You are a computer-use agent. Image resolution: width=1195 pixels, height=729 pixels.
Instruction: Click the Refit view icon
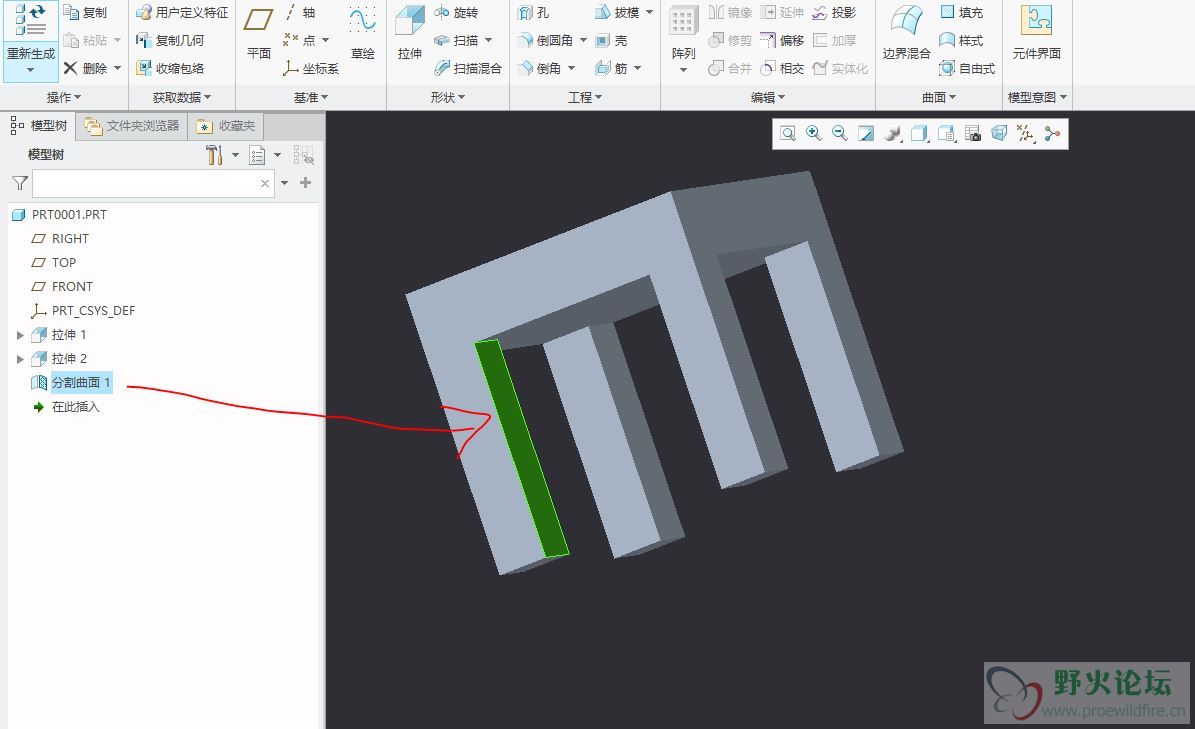pyautogui.click(x=788, y=134)
